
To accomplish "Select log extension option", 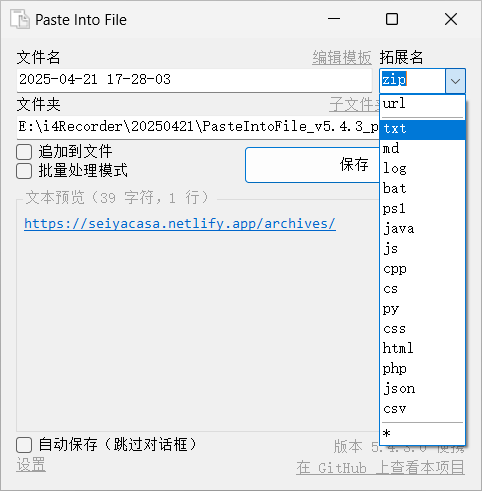I will click(x=422, y=169).
